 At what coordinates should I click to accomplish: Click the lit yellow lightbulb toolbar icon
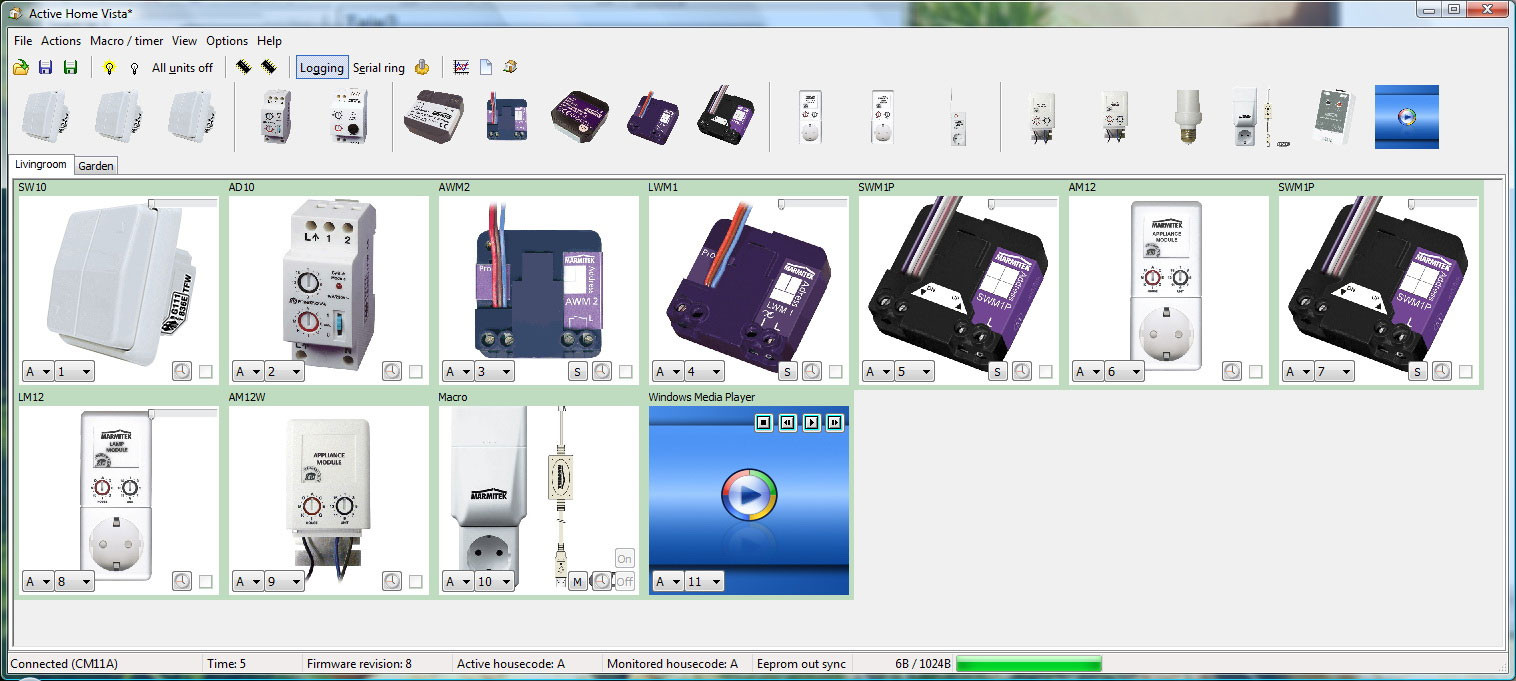click(x=109, y=68)
